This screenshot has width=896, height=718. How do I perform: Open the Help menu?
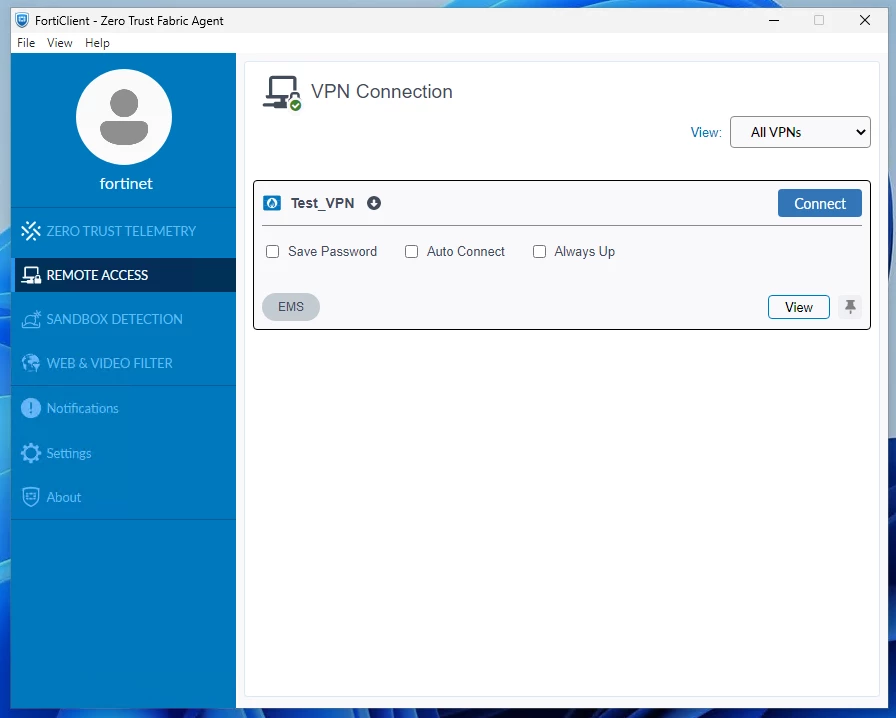tap(97, 43)
